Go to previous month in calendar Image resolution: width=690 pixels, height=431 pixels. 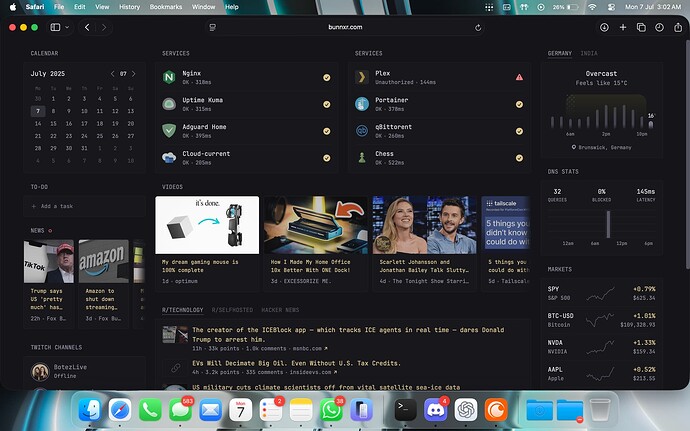click(112, 74)
